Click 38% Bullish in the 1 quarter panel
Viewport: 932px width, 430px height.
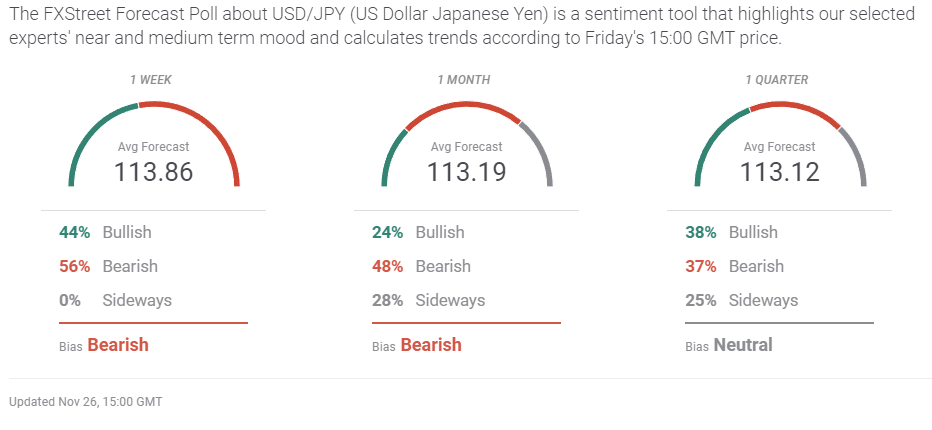click(x=733, y=232)
